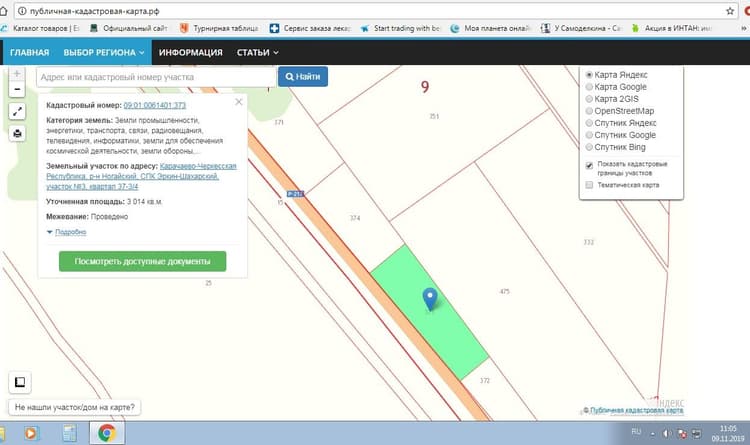Click the volume speaker tray icon
This screenshot has height=445, width=750.
667,434
